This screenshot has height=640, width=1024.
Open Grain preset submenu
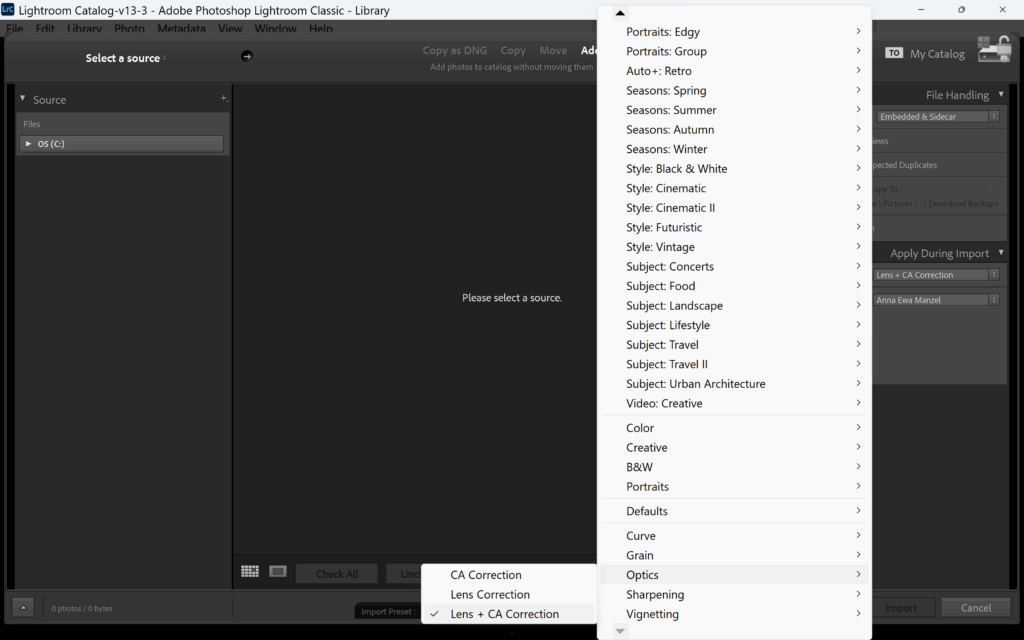pyautogui.click(x=734, y=555)
